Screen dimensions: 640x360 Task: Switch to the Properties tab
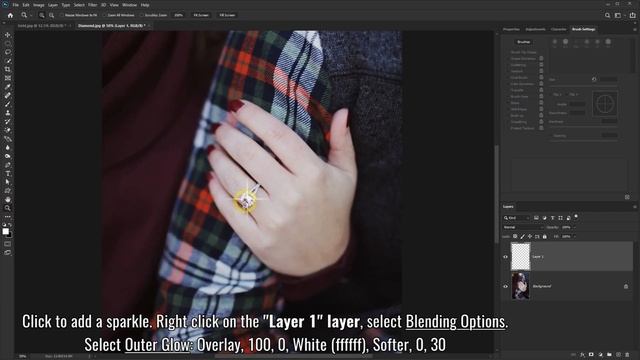[x=511, y=29]
